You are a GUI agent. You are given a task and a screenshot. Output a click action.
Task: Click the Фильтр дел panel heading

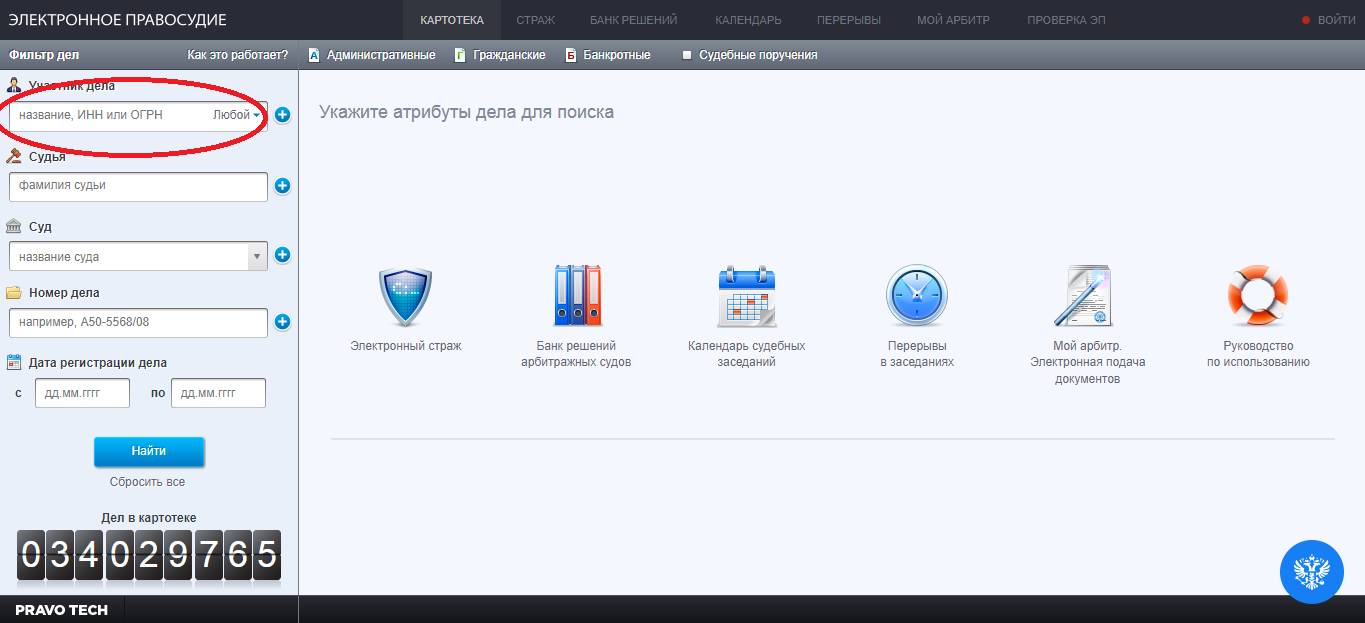pos(44,55)
